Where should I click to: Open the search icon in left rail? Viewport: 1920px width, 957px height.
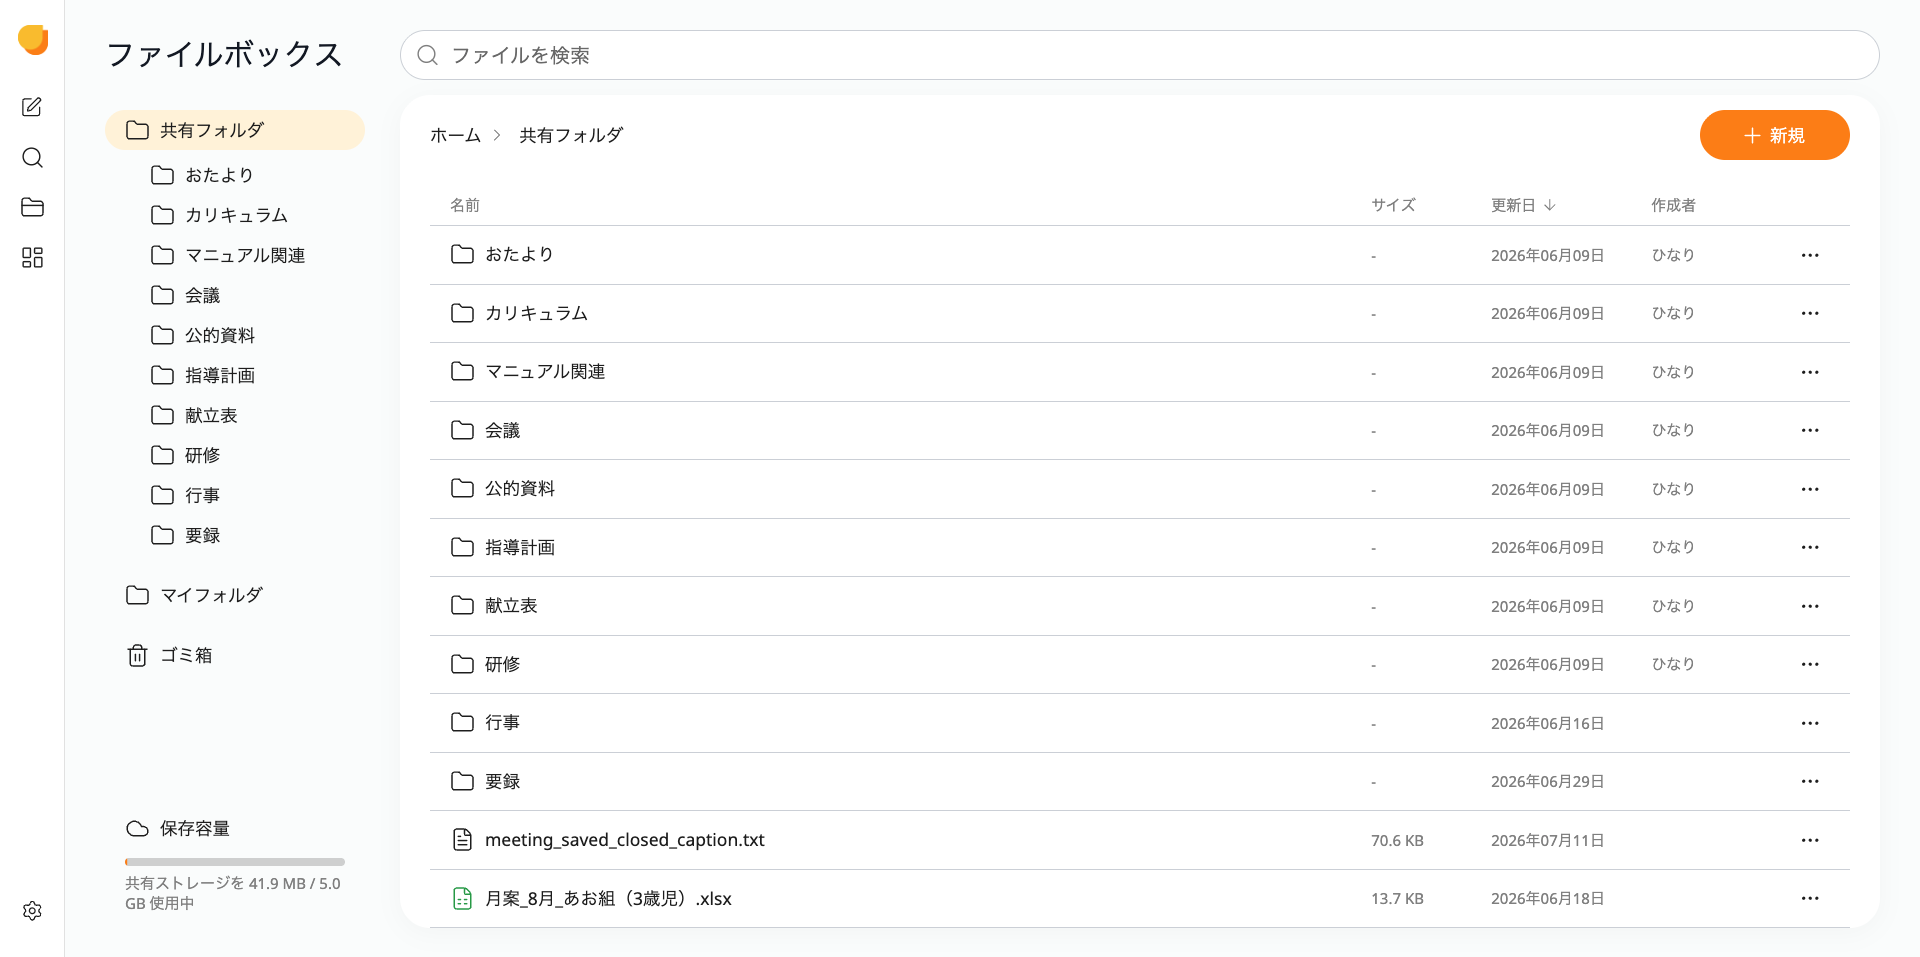click(x=32, y=157)
